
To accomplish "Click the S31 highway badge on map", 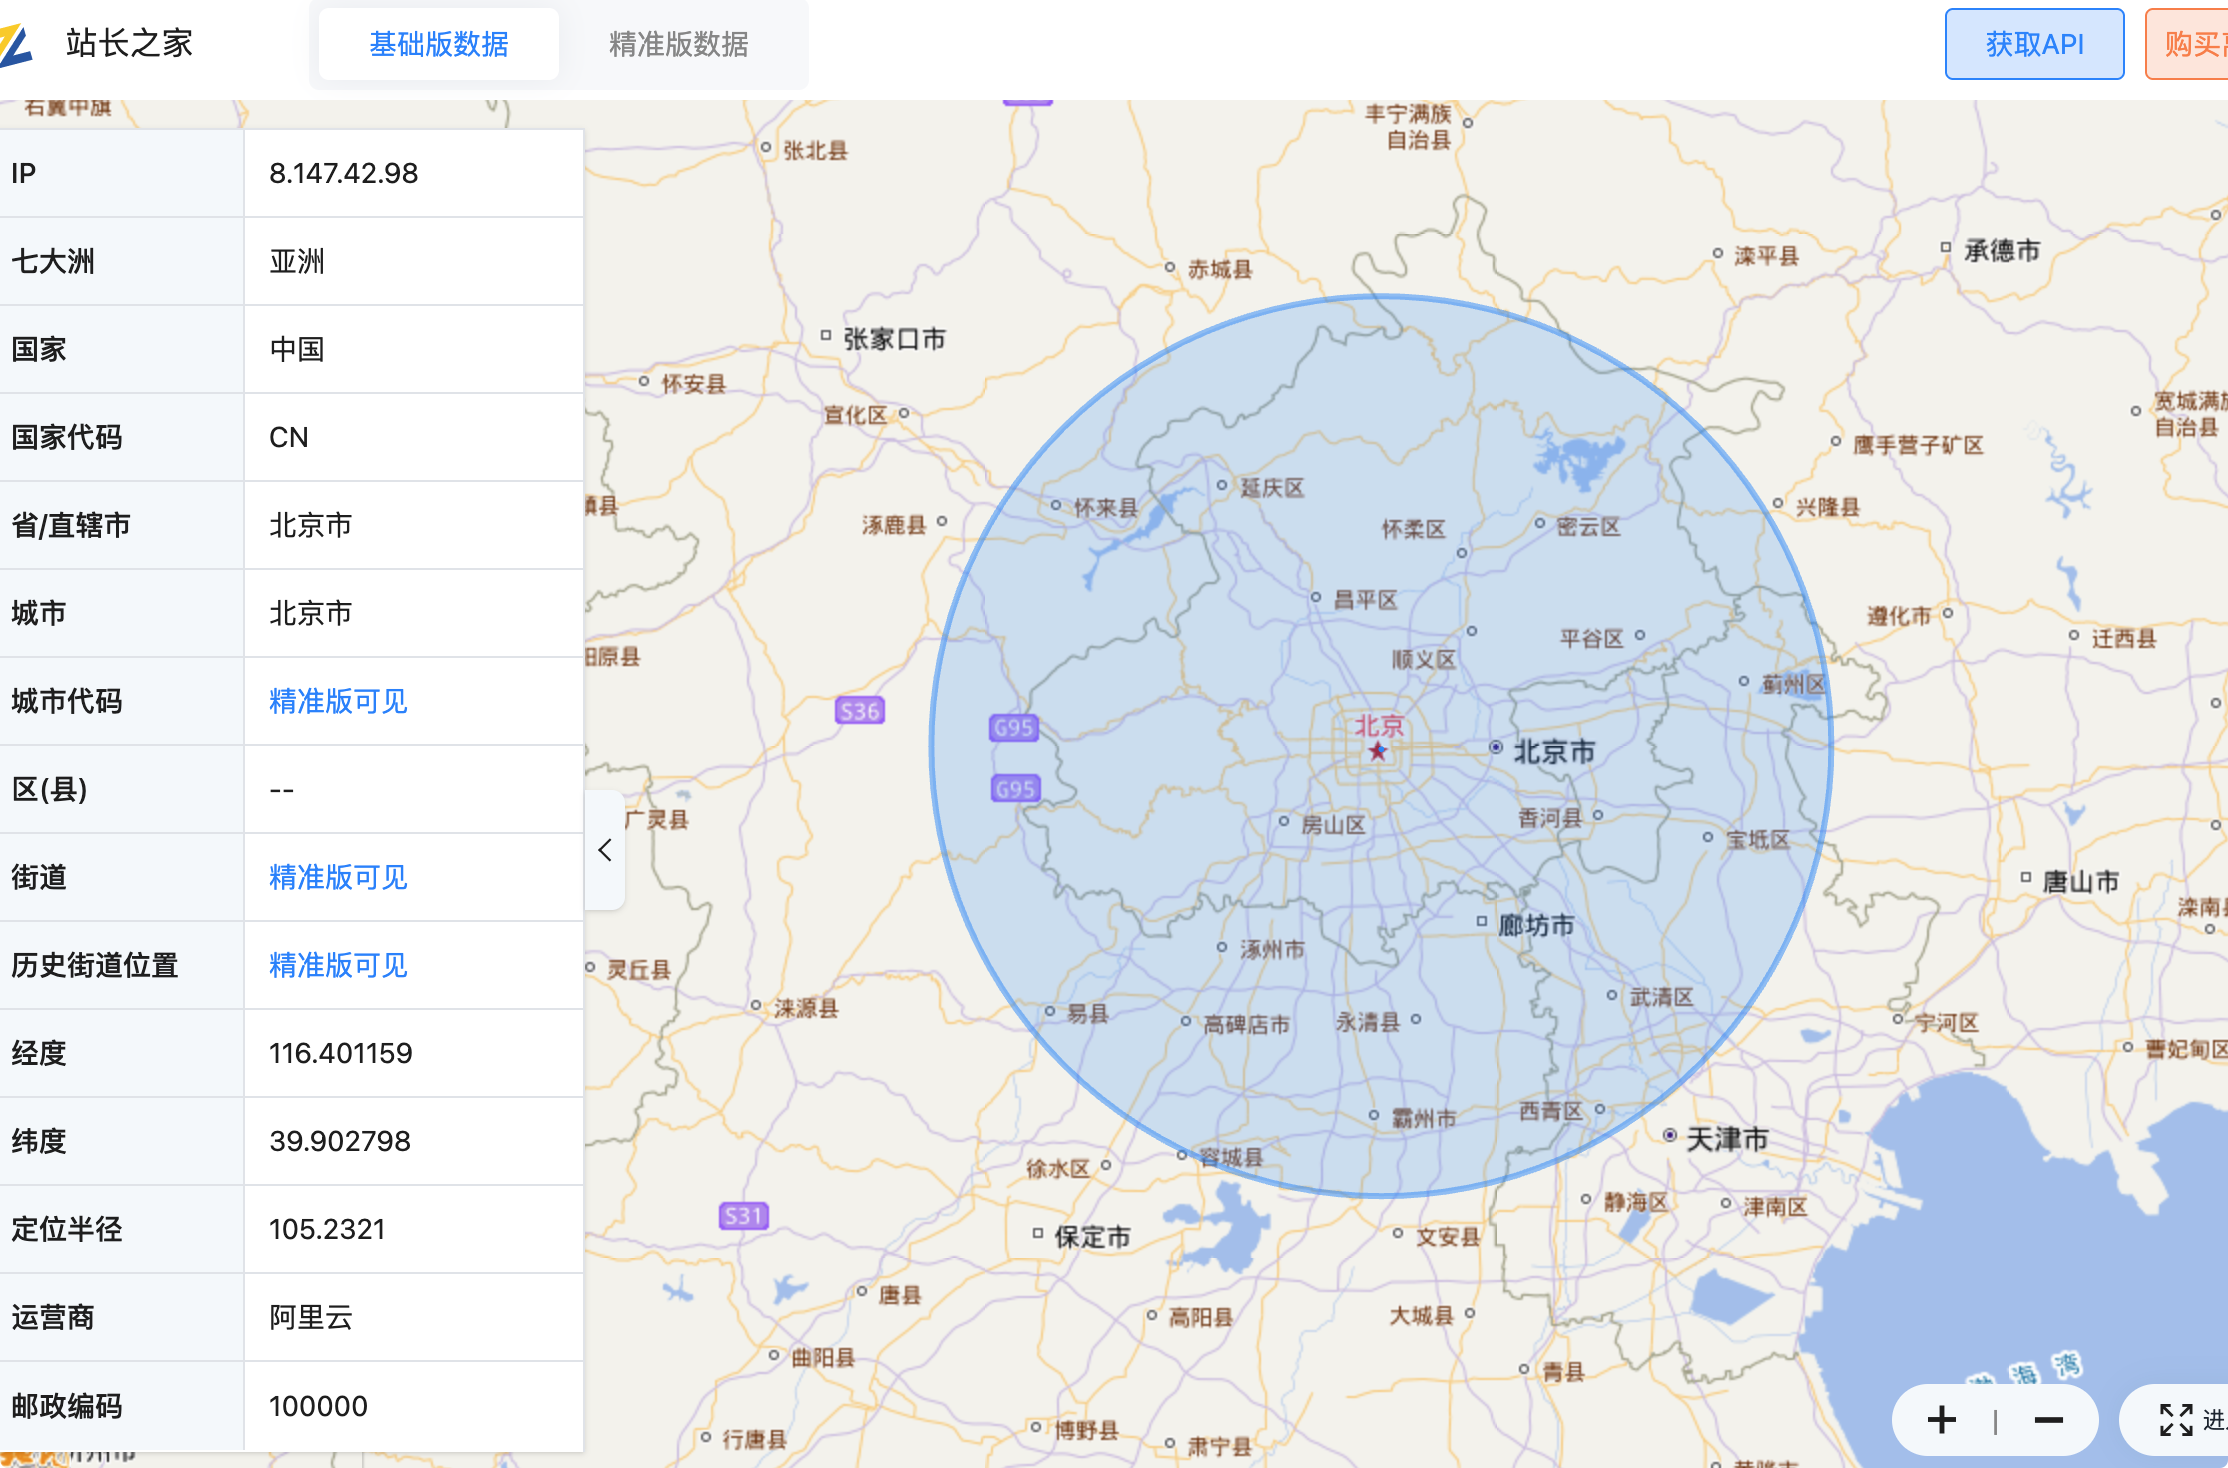I will point(743,1216).
